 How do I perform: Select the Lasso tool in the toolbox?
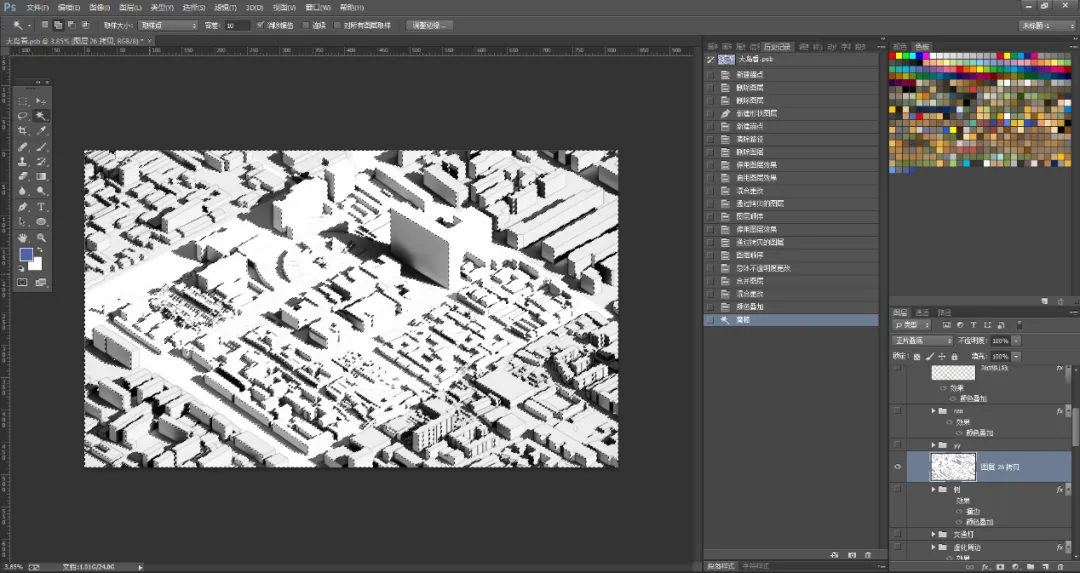pyautogui.click(x=23, y=116)
